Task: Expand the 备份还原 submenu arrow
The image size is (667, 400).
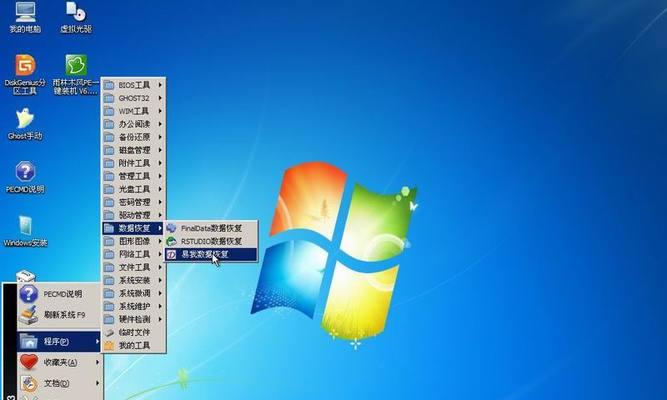Action: click(160, 137)
